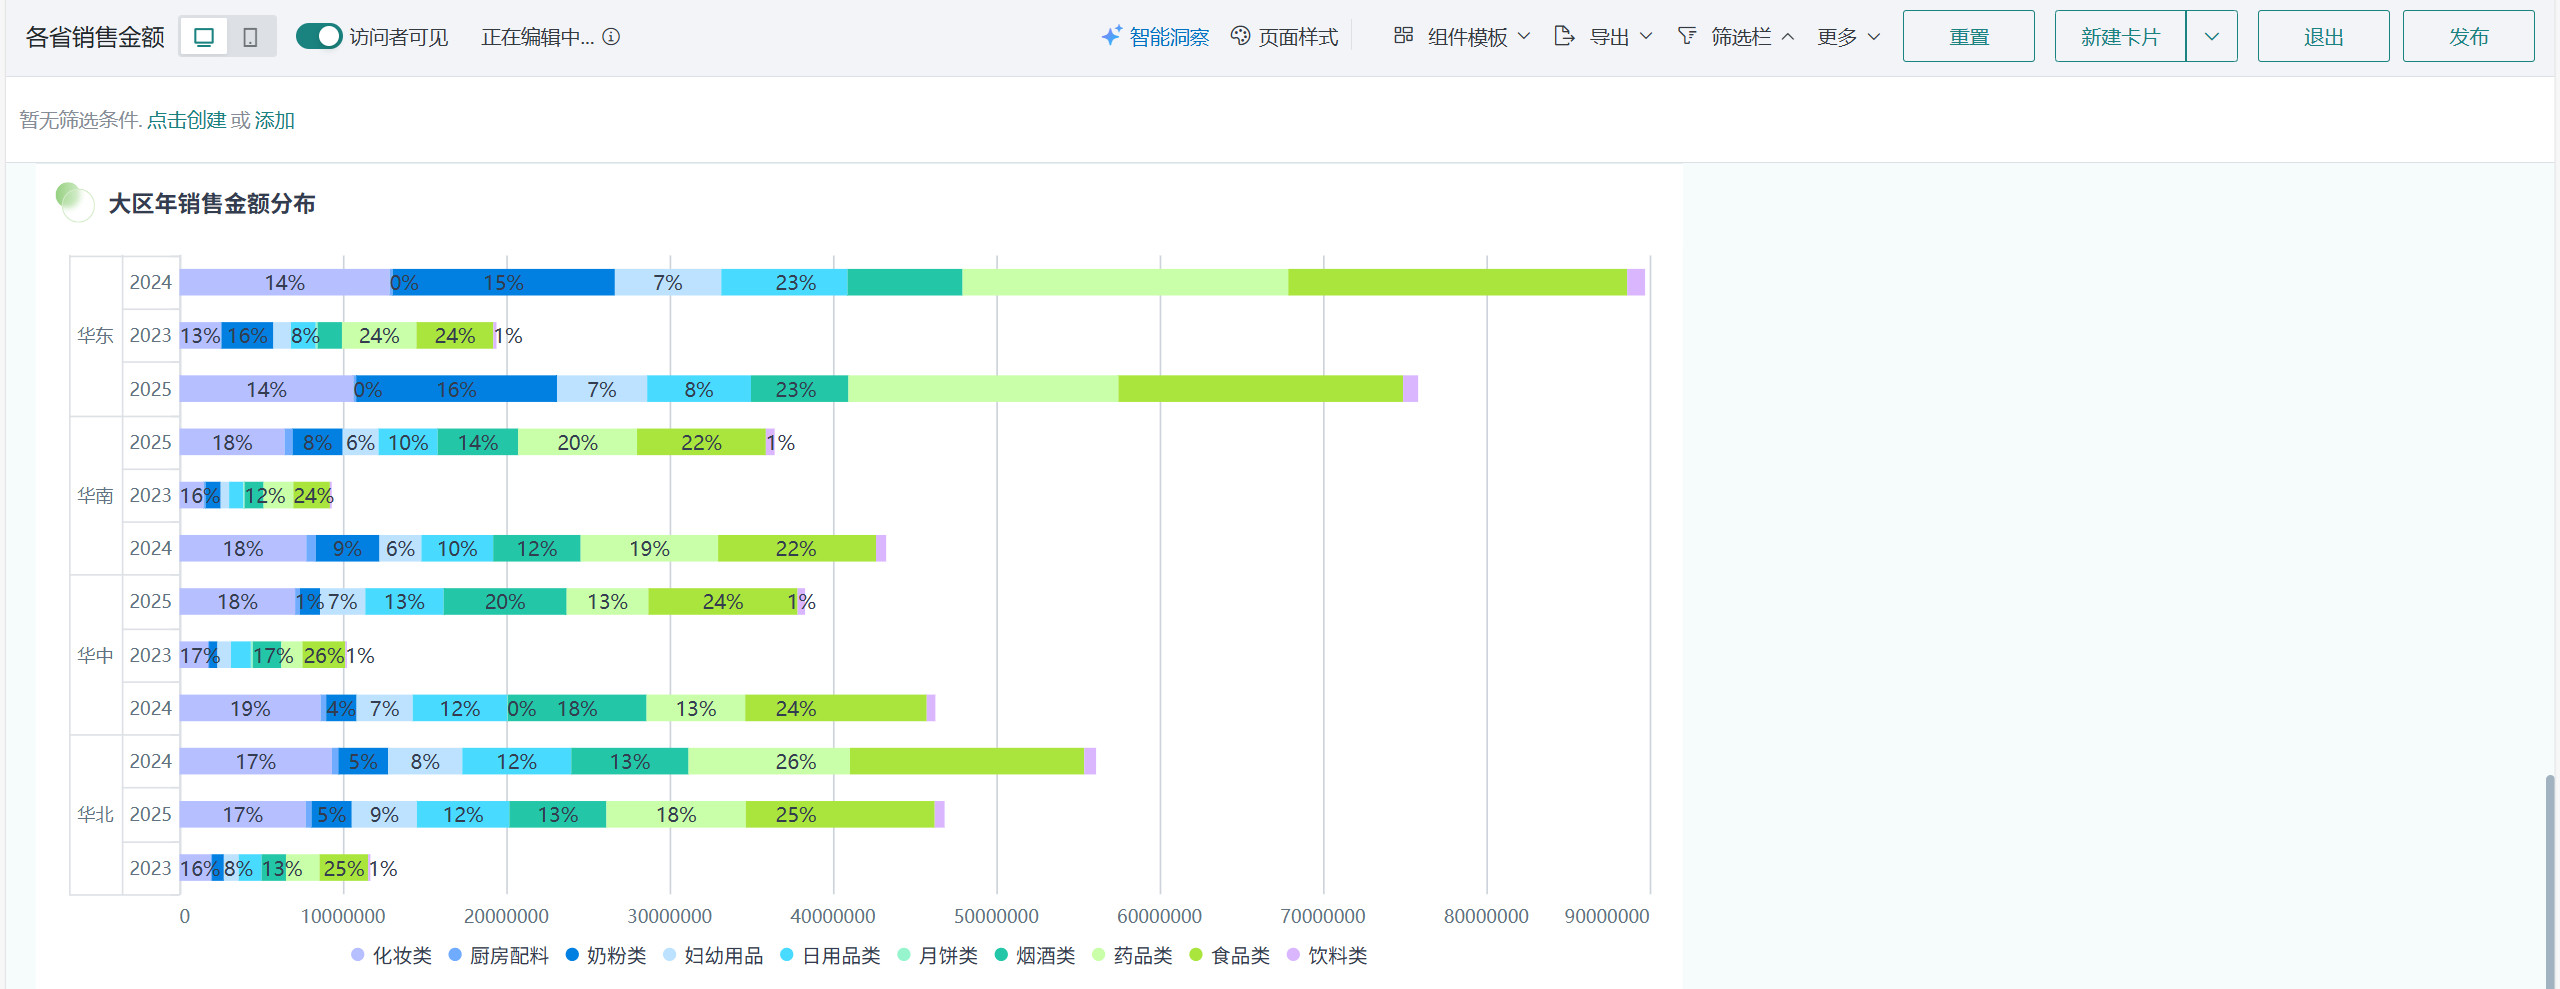This screenshot has height=989, width=2560.
Task: Click the 筛选栏 filter funnel icon
Action: [x=1687, y=36]
